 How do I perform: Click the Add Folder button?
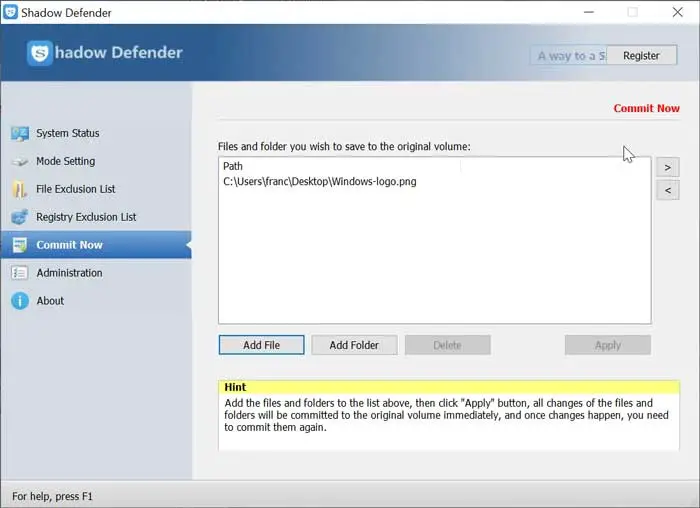coord(354,345)
